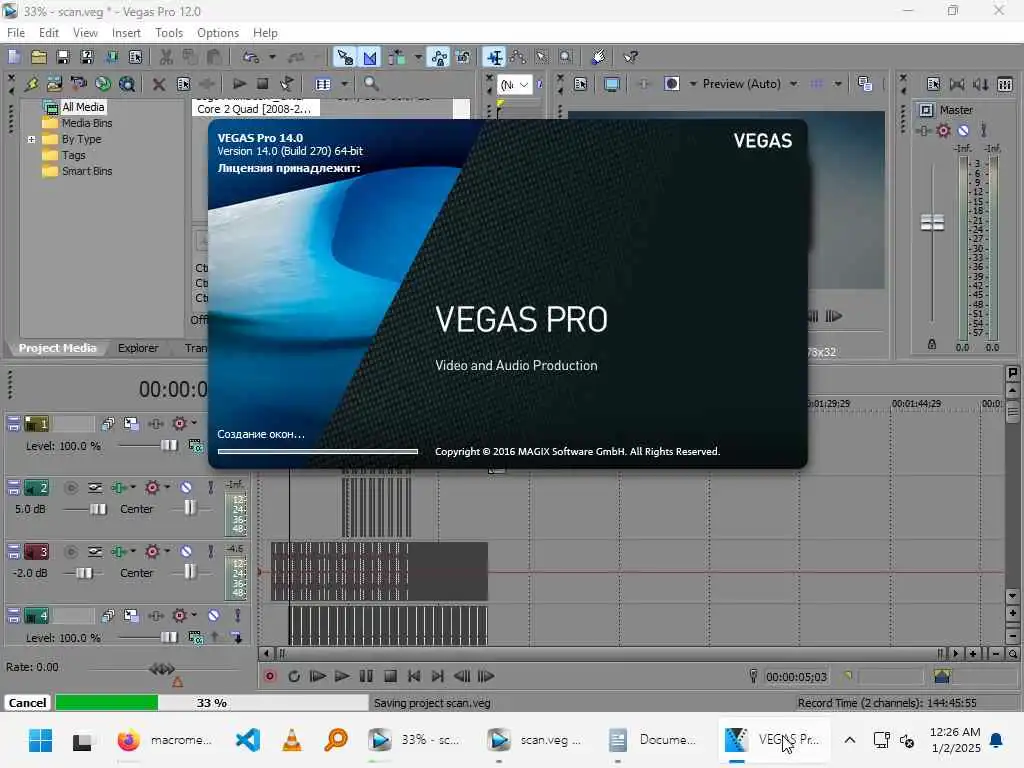Click the Video Preview on External Monitor icon
This screenshot has height=768, width=1024.
click(611, 84)
